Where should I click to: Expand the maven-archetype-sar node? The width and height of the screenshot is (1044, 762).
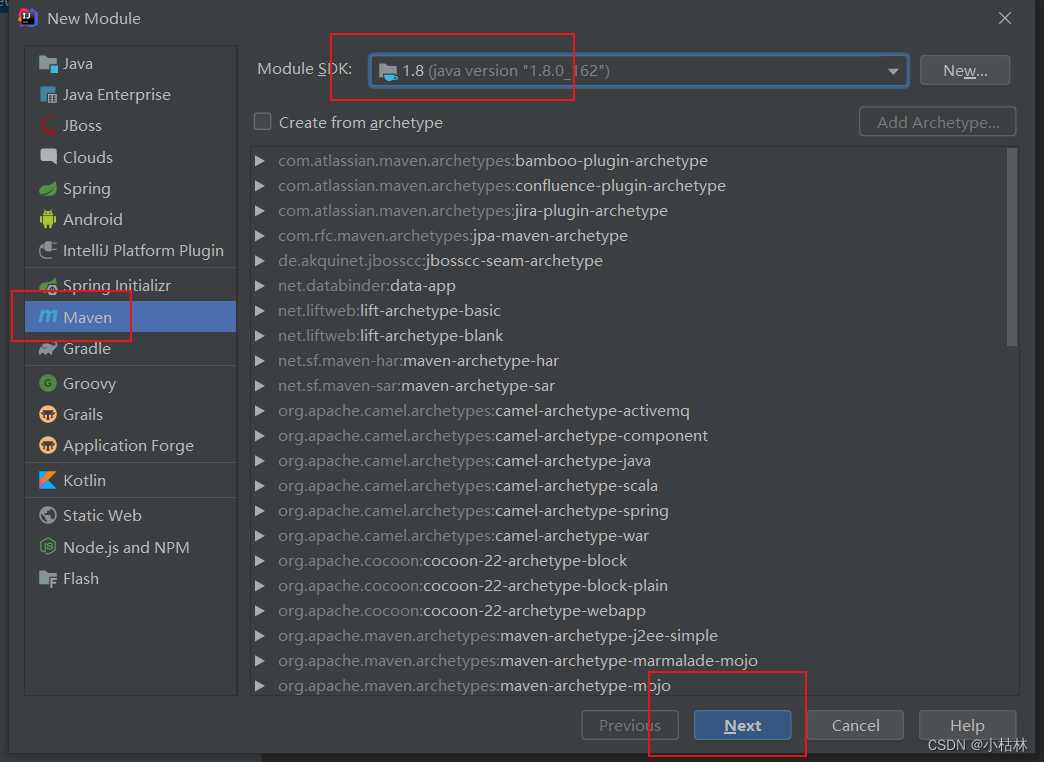pos(260,386)
